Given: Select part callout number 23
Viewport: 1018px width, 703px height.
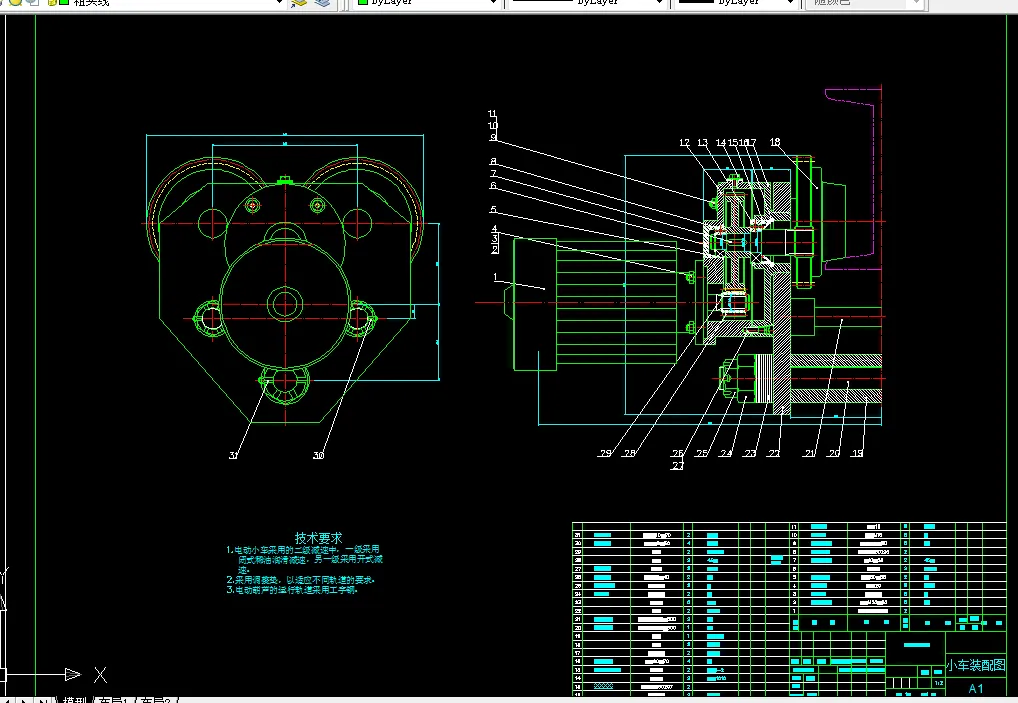Looking at the screenshot, I should (750, 452).
